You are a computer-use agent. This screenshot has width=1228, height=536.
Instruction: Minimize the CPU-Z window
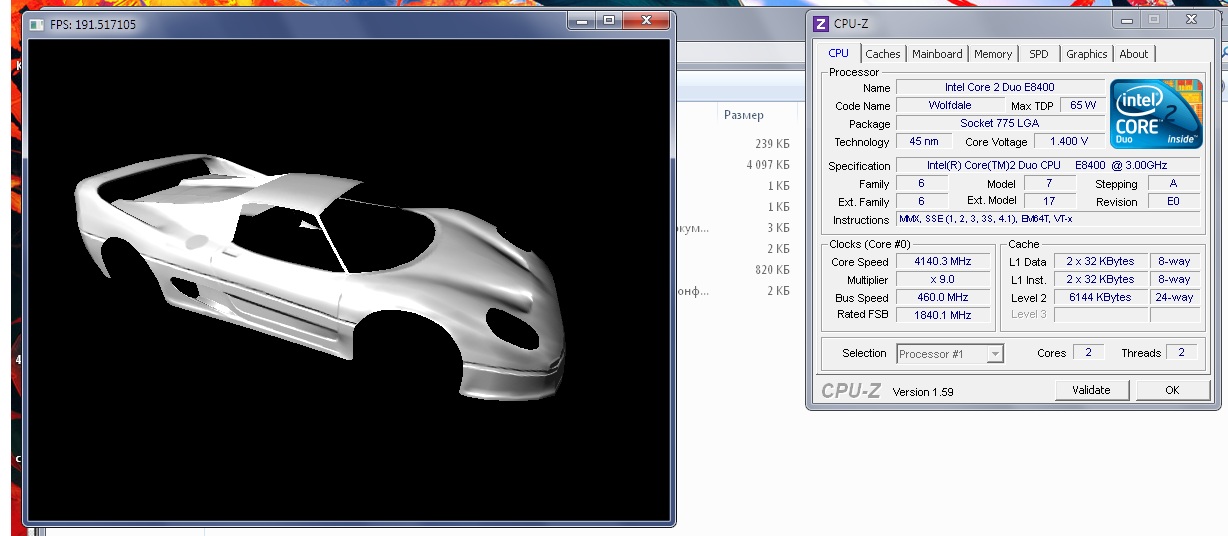(x=1128, y=20)
